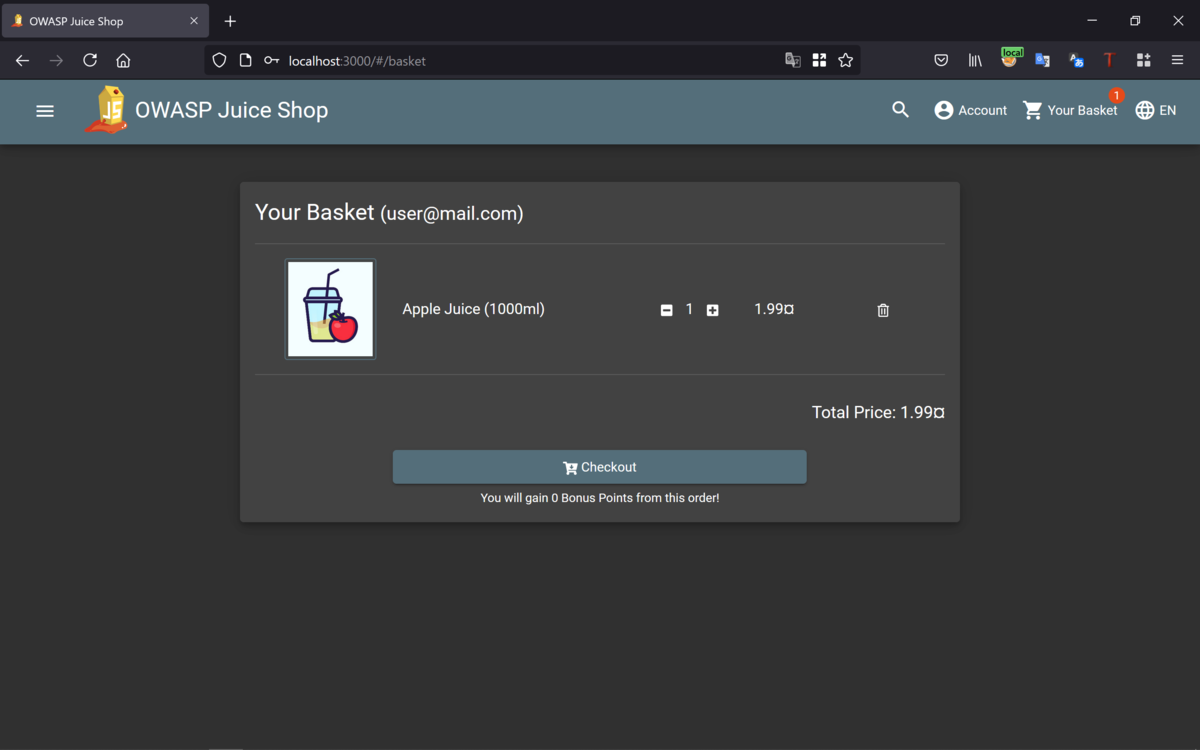Click the Checkout button
The width and height of the screenshot is (1200, 750).
click(x=599, y=467)
